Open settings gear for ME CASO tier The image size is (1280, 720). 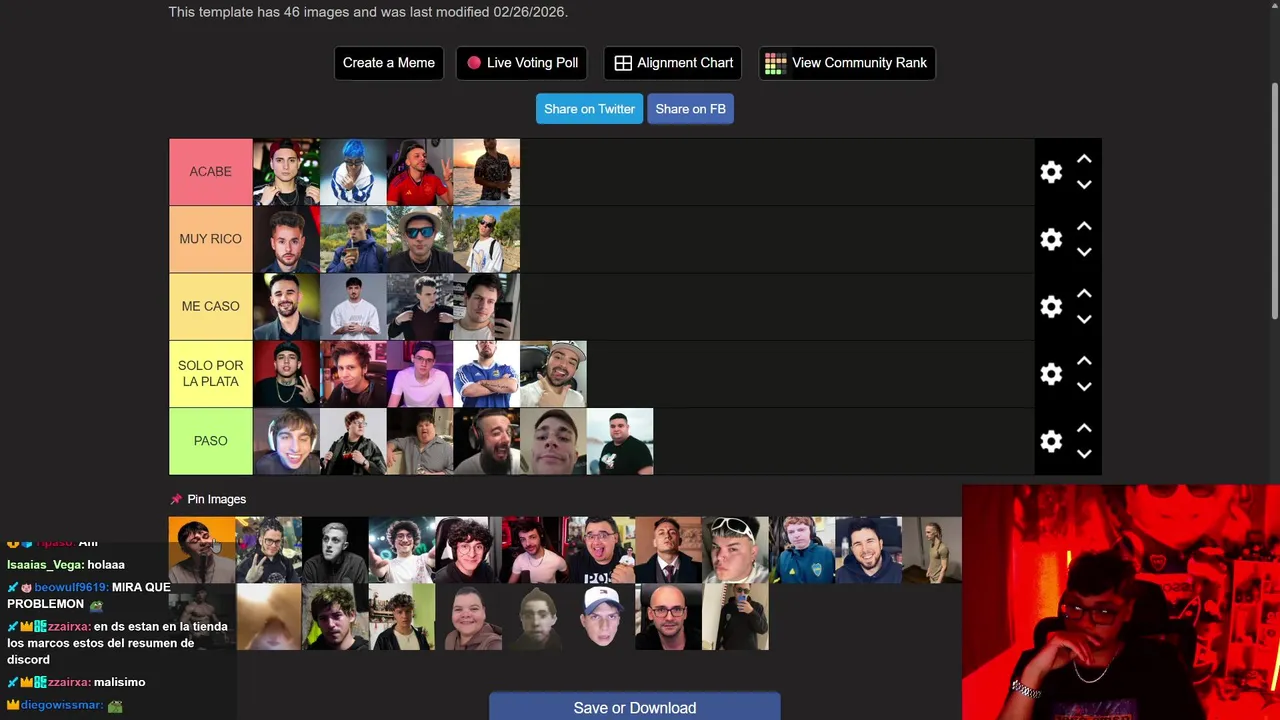point(1051,307)
